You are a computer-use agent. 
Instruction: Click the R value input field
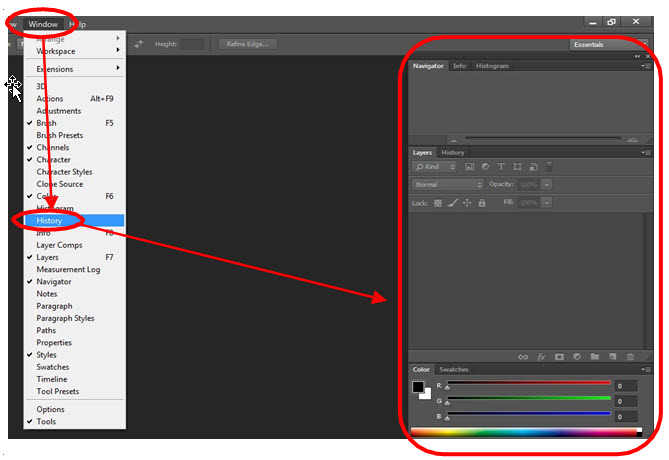coord(625,386)
